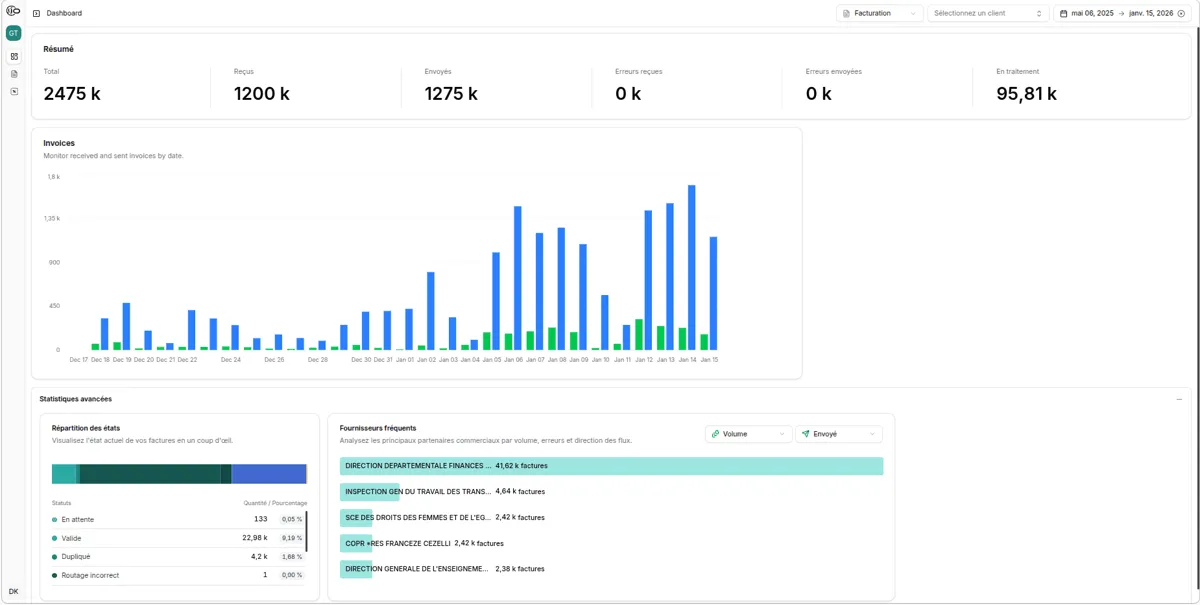Click the DIRECTION GENERALE DE L'ENSEIGNEMENT bar

355,569
